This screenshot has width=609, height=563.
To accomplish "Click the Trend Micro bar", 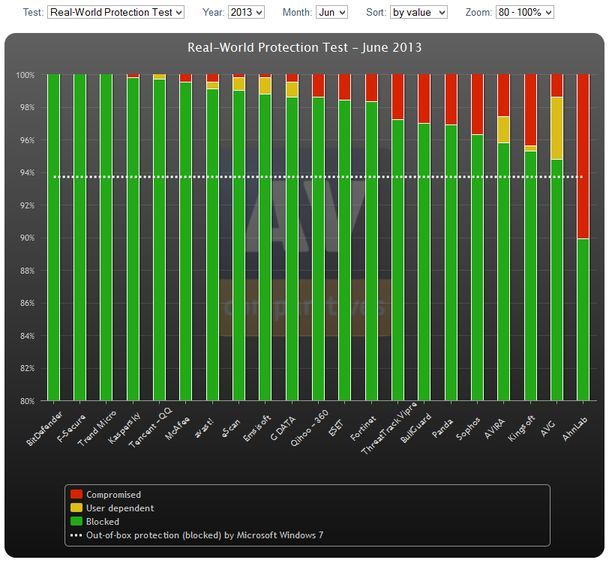I will tap(106, 237).
